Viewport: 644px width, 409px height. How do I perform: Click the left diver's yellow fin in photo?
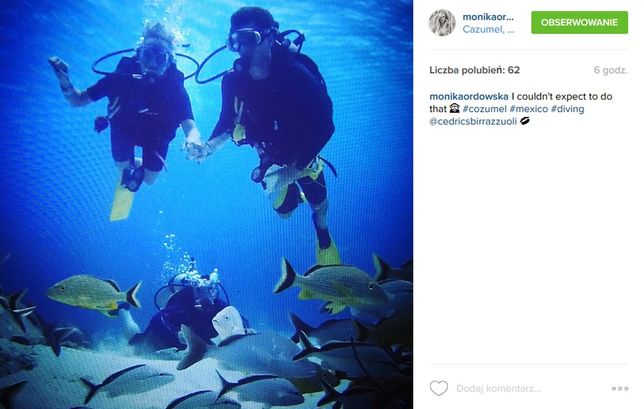122,201
